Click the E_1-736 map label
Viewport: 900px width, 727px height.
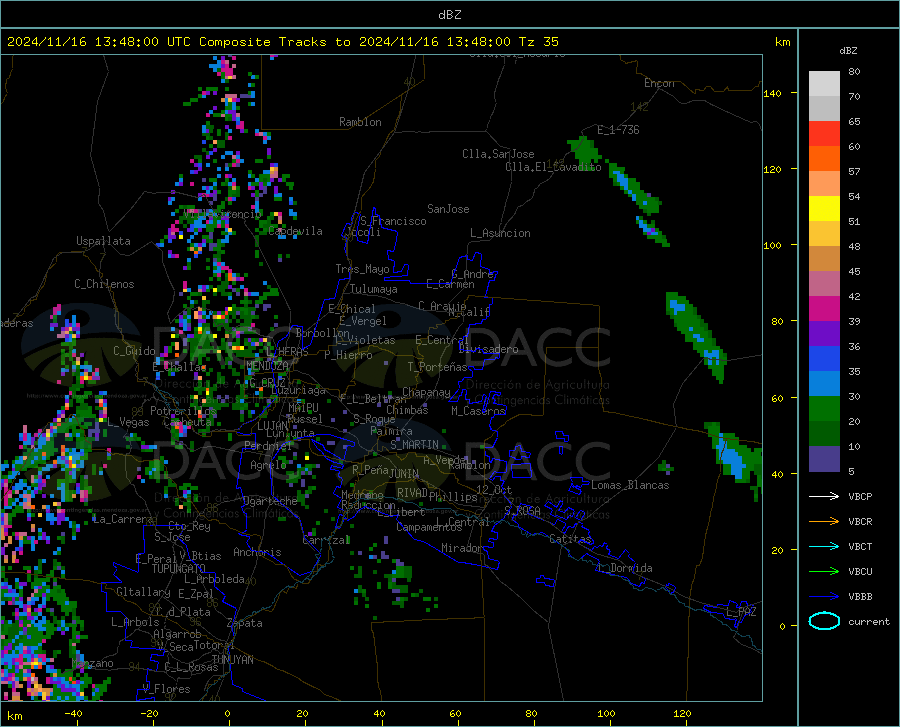click(618, 130)
